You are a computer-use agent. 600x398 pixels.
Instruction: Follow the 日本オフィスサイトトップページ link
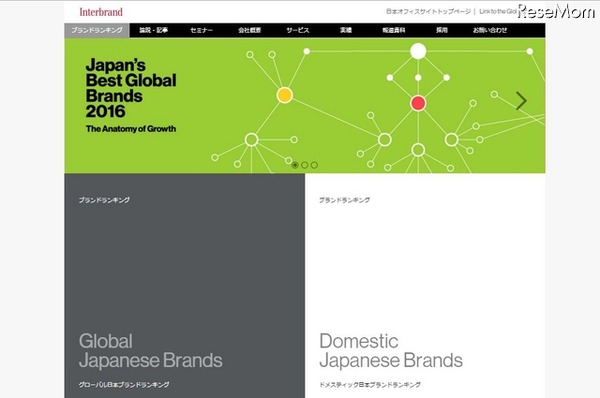pos(428,11)
